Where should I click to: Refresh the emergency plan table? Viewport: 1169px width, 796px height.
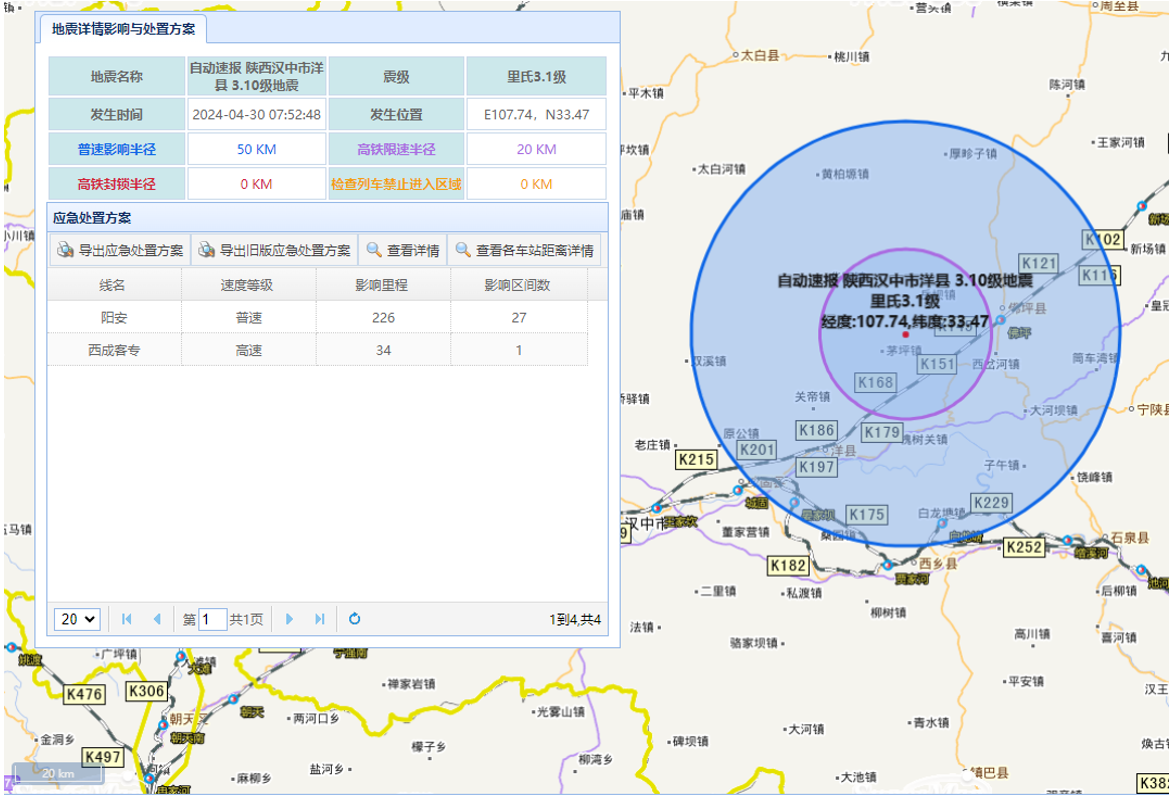tap(355, 619)
